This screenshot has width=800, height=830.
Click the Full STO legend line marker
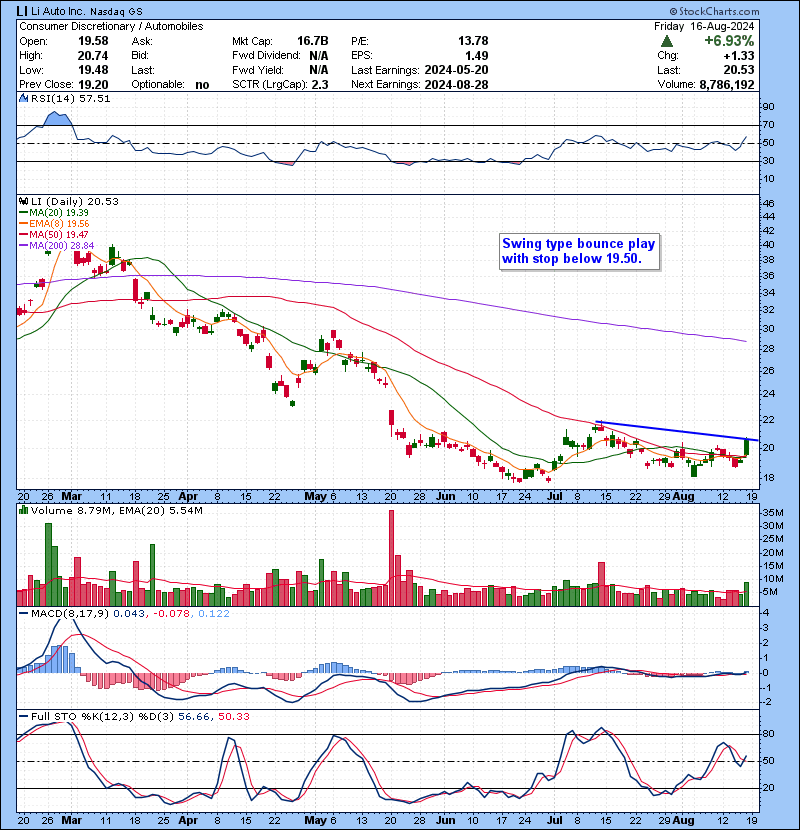(23, 716)
